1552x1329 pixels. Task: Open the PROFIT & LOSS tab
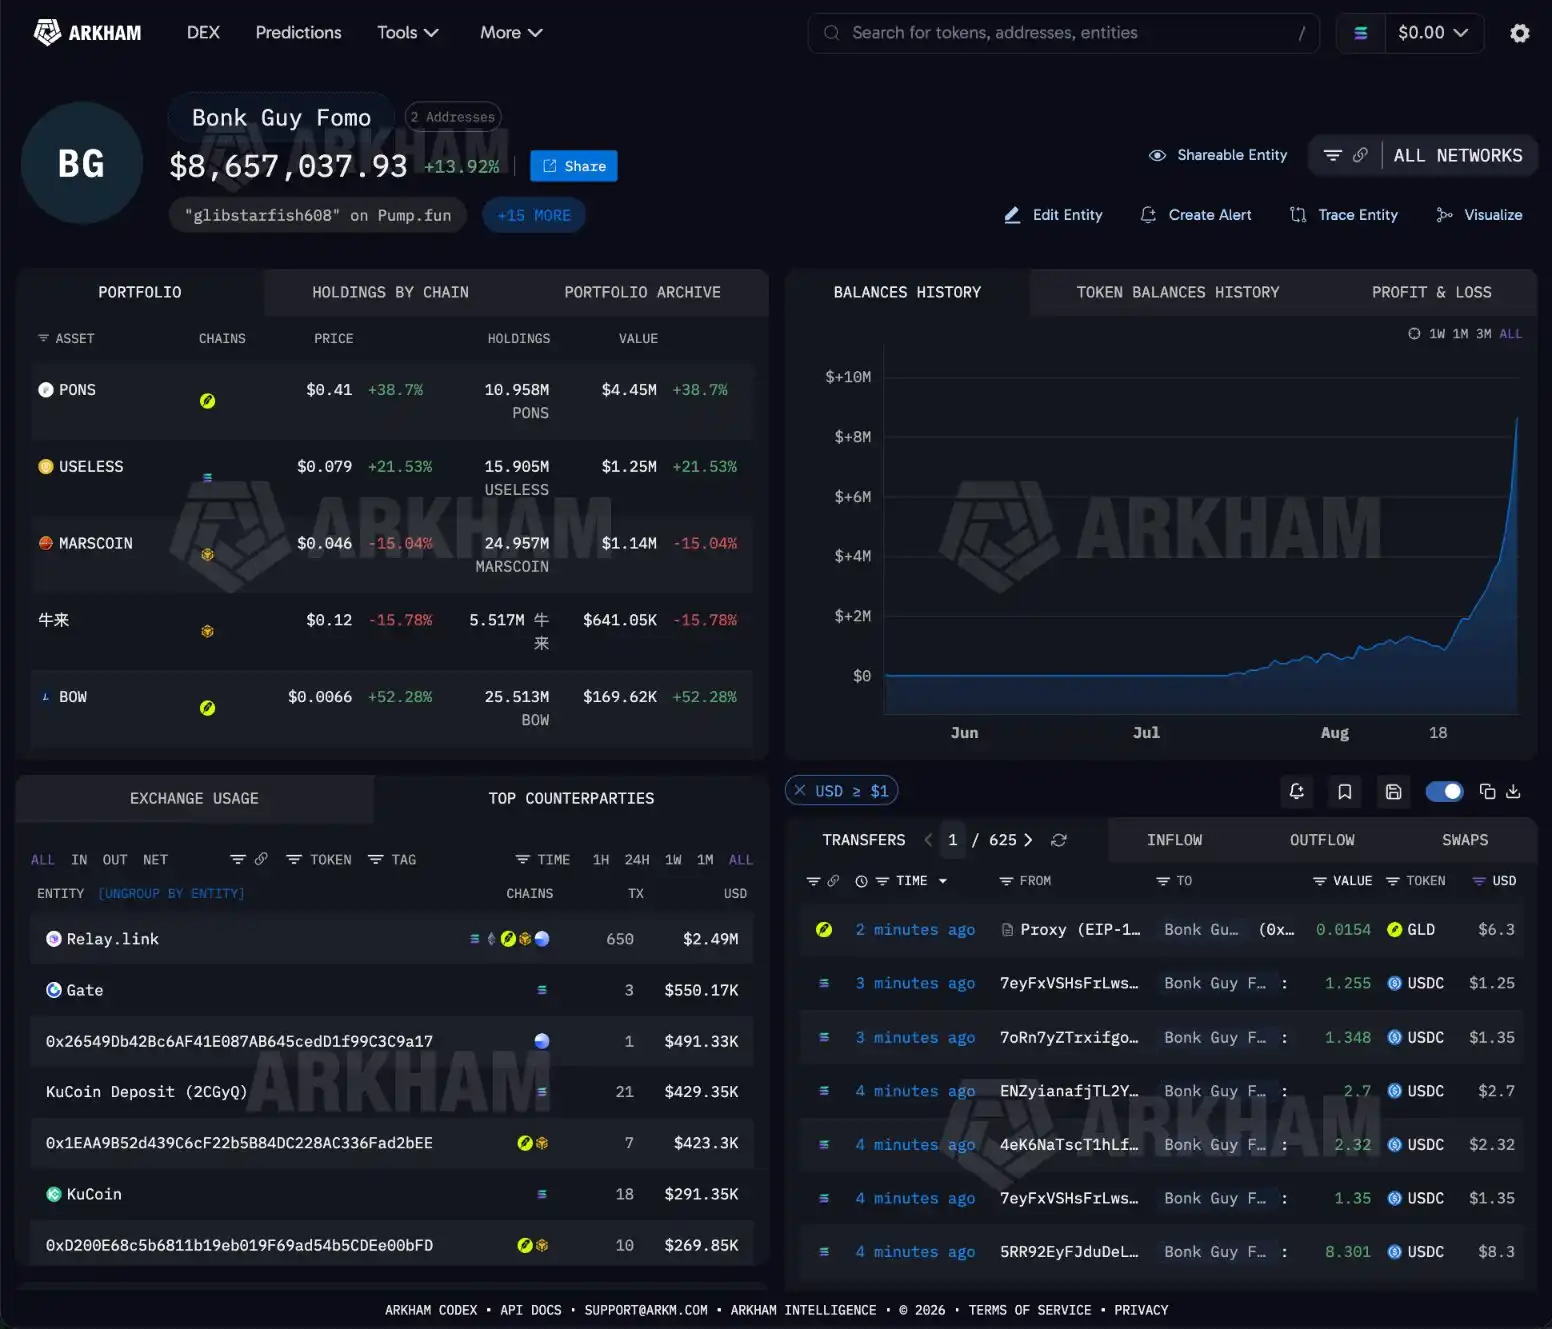(x=1431, y=293)
